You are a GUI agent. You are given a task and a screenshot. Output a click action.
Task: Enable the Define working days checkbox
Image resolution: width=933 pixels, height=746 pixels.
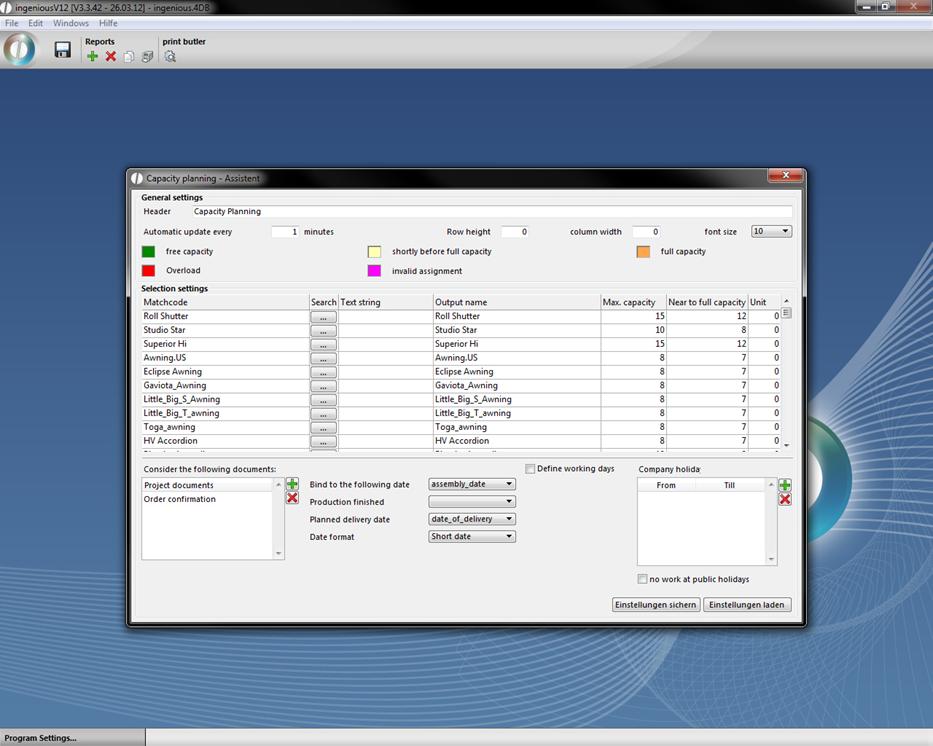click(531, 468)
